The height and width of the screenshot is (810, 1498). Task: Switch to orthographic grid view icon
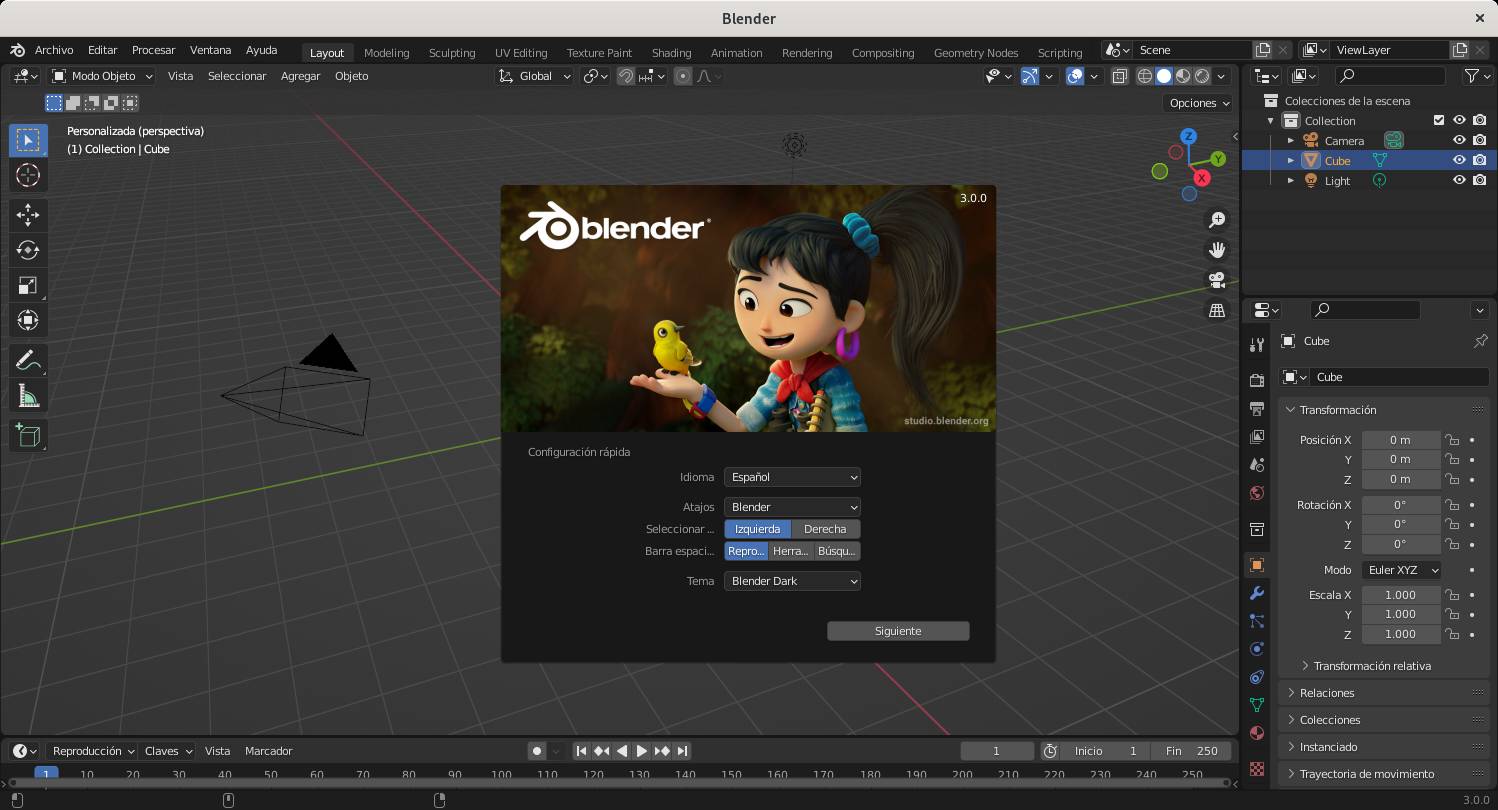click(1217, 311)
